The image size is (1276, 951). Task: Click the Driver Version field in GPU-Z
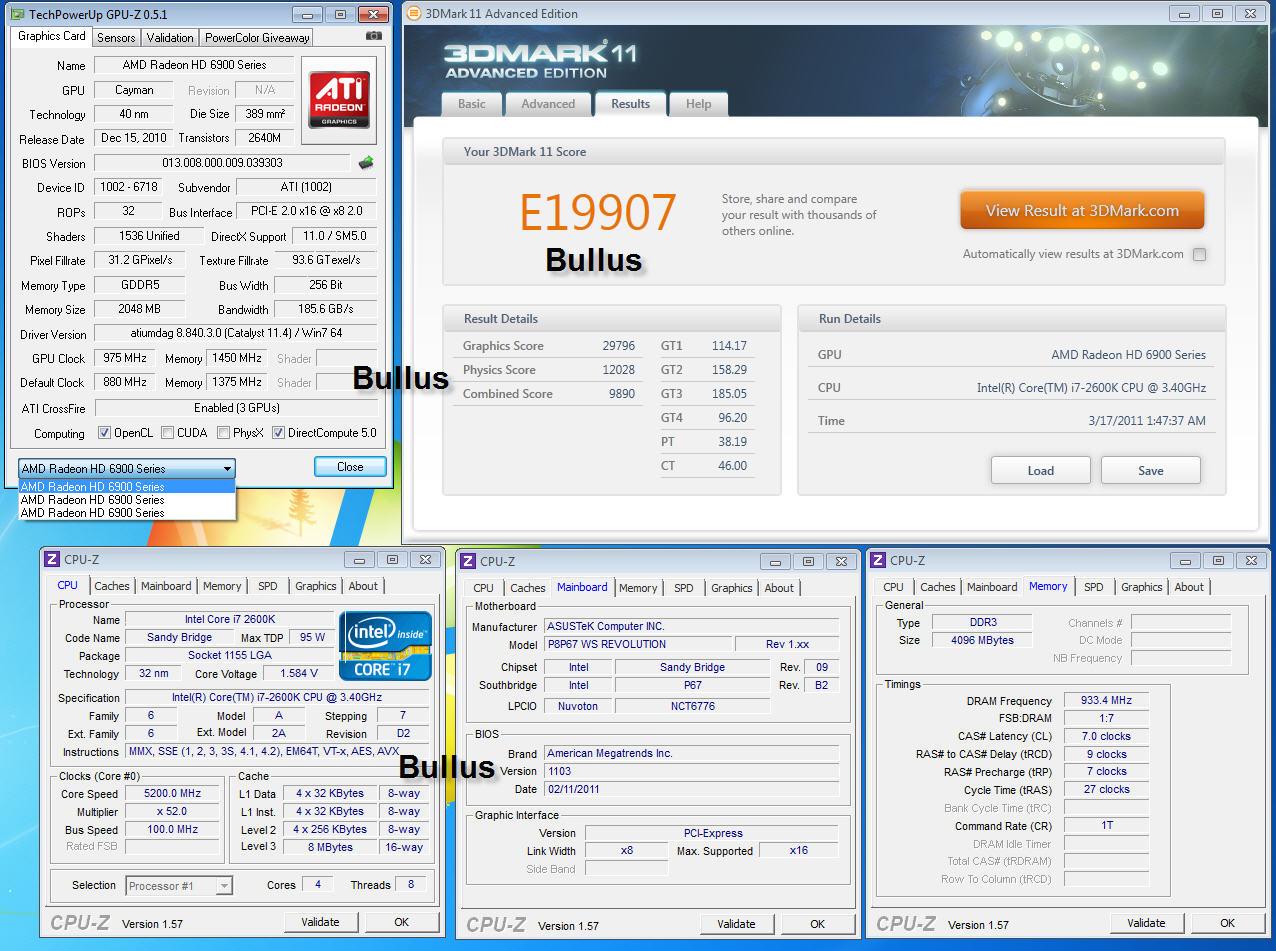[x=236, y=334]
